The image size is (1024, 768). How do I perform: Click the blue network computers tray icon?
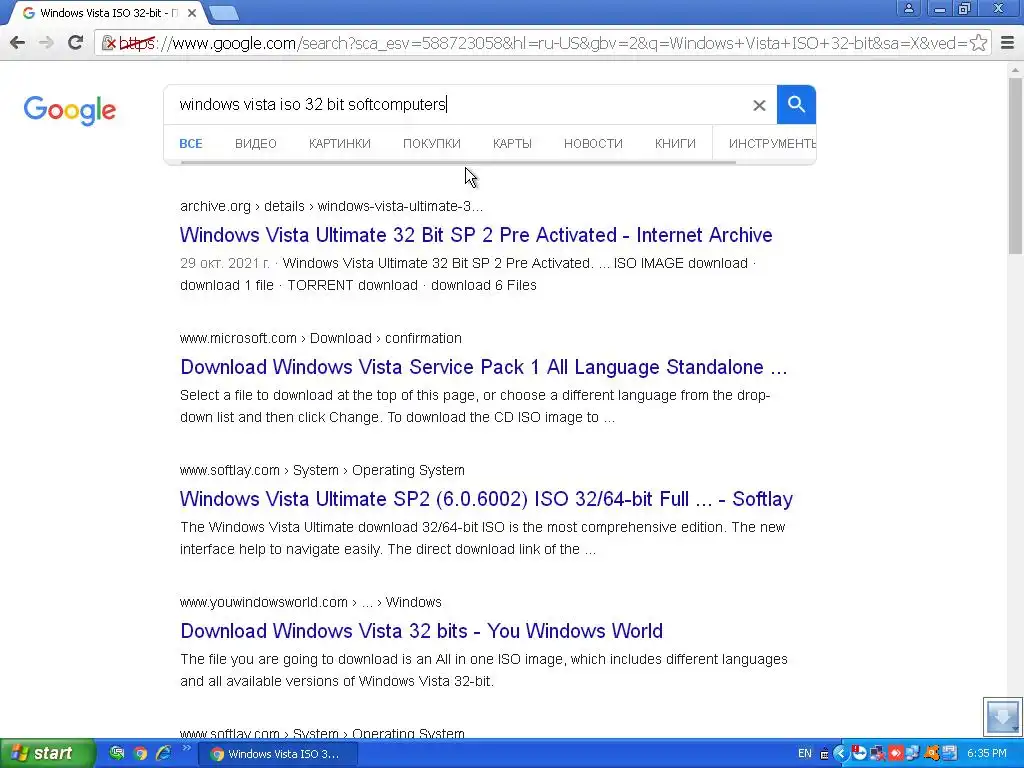913,754
